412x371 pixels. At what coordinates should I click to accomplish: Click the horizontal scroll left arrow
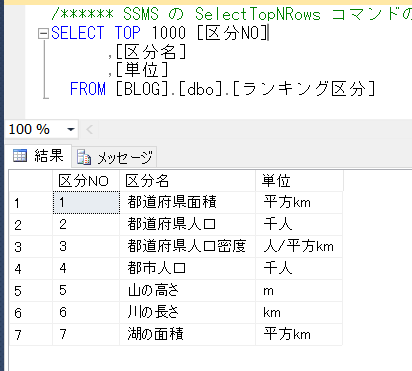click(x=89, y=129)
